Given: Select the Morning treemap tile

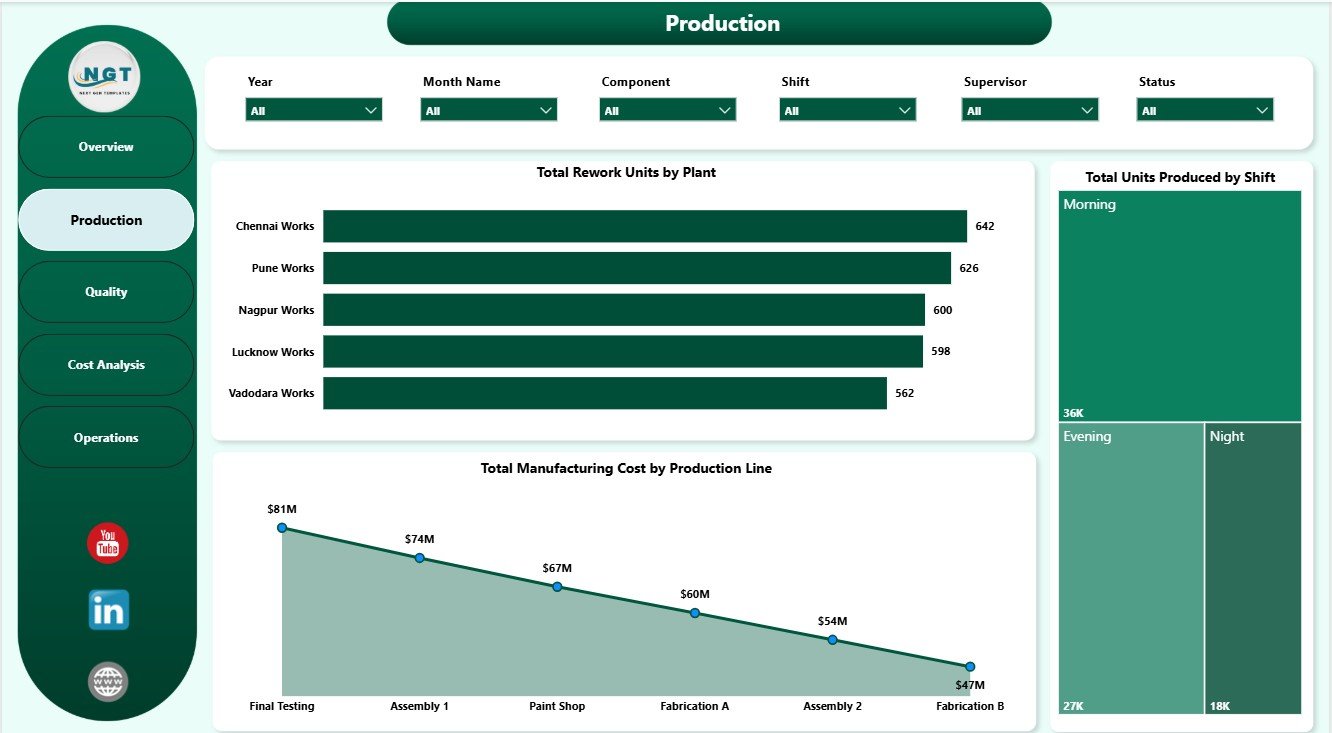Looking at the screenshot, I should [1180, 306].
